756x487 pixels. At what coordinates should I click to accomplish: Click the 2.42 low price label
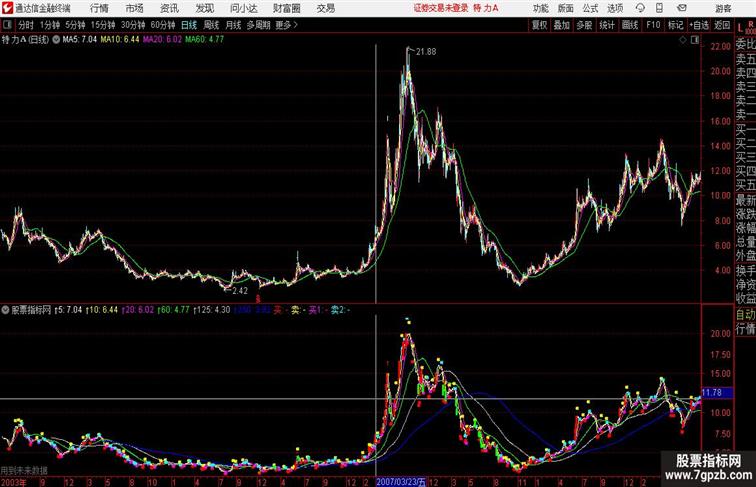click(x=240, y=291)
